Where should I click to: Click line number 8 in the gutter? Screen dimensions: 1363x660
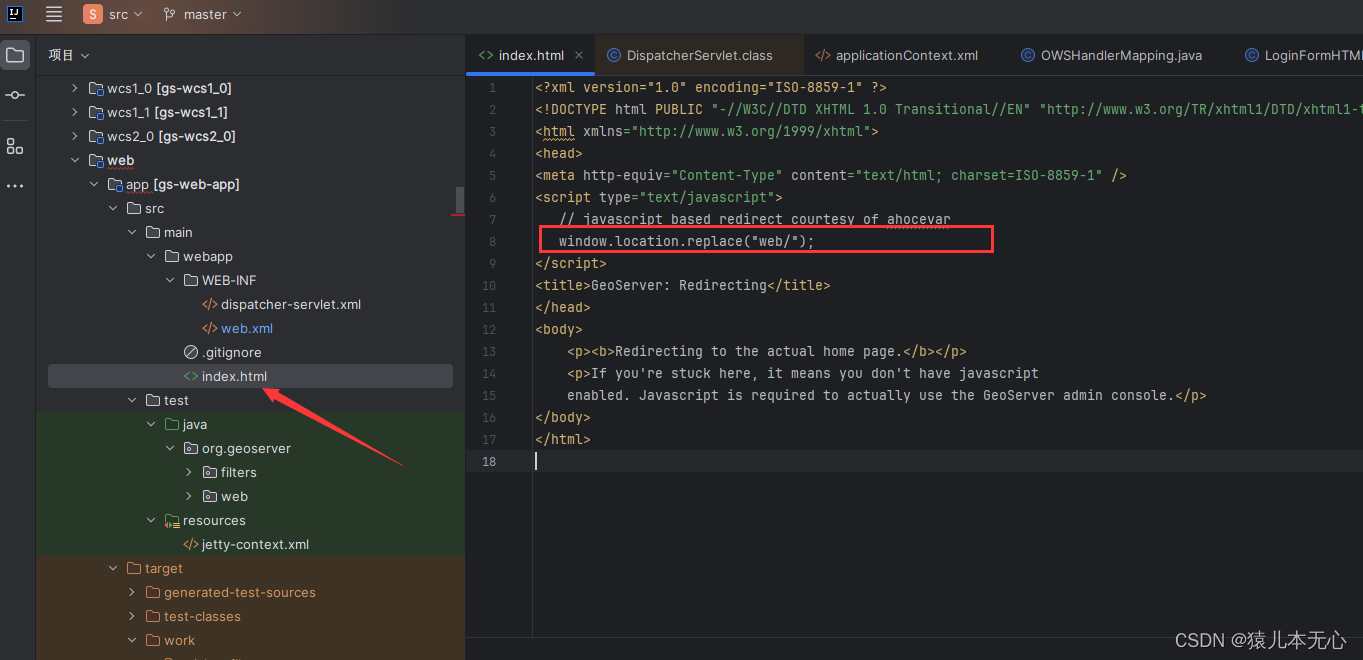(x=492, y=241)
